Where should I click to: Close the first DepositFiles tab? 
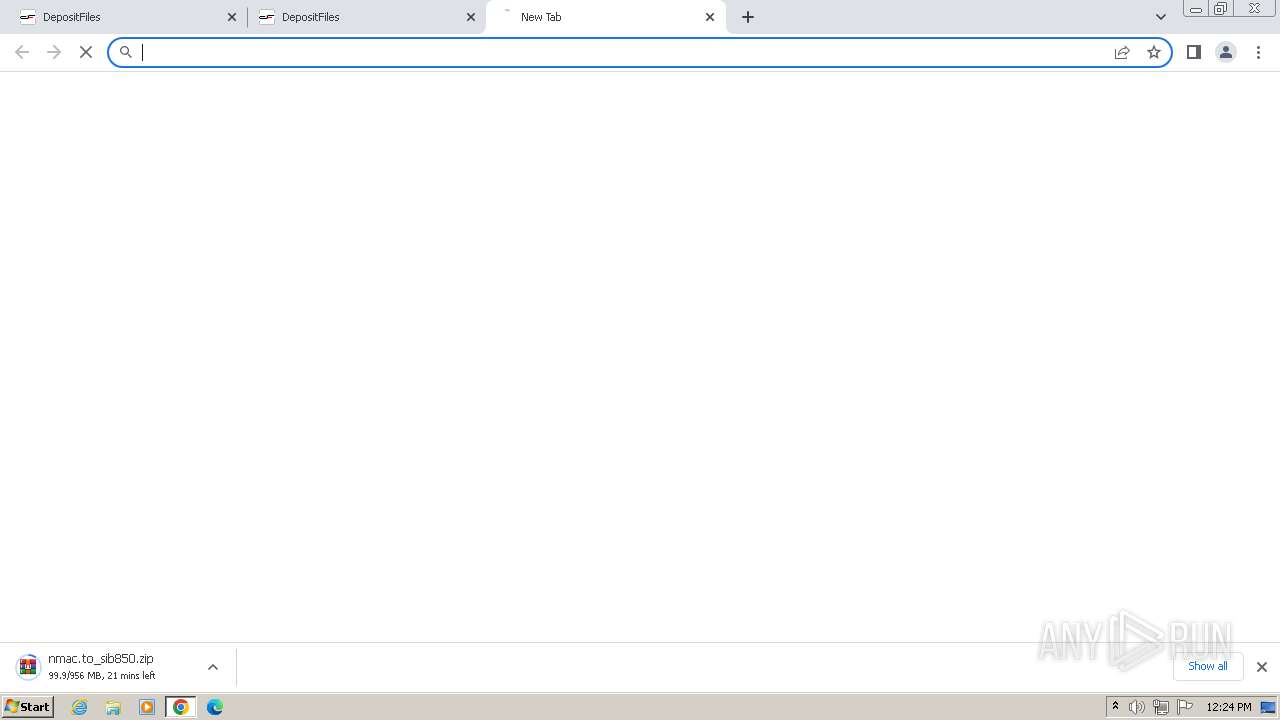232,17
